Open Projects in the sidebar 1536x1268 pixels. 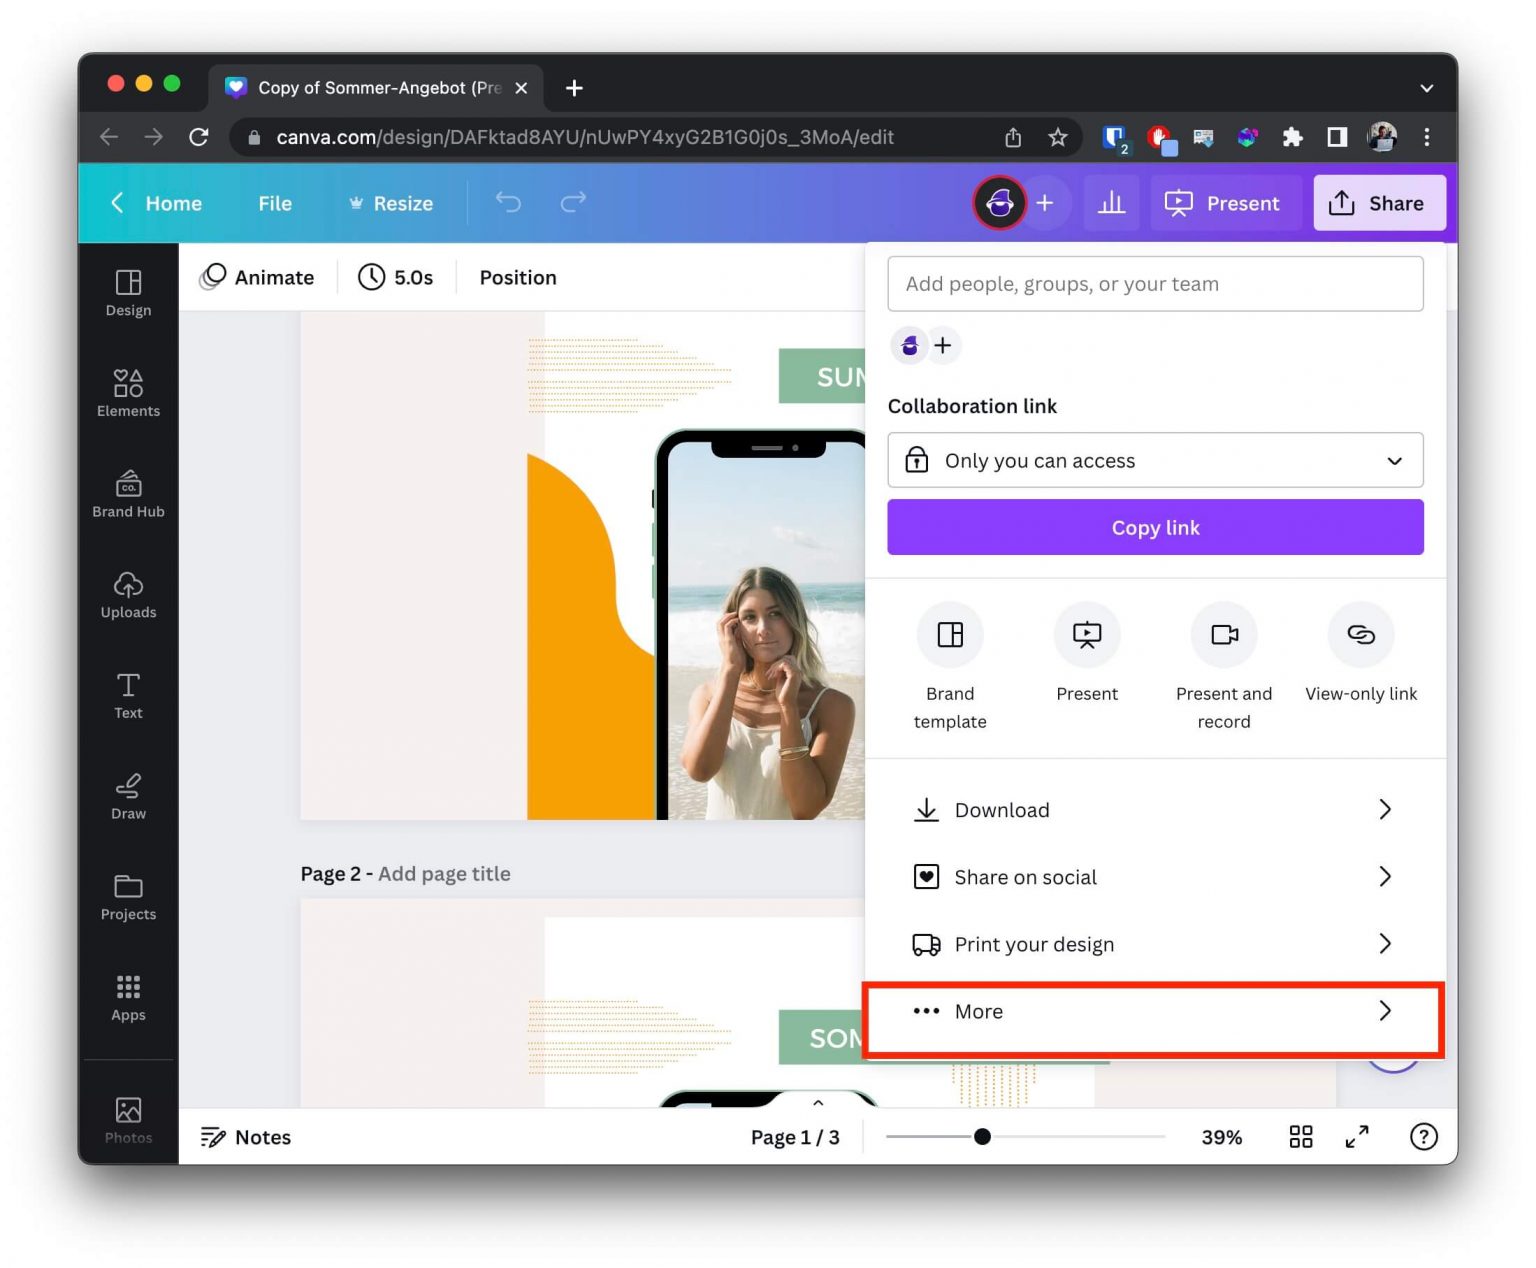128,897
